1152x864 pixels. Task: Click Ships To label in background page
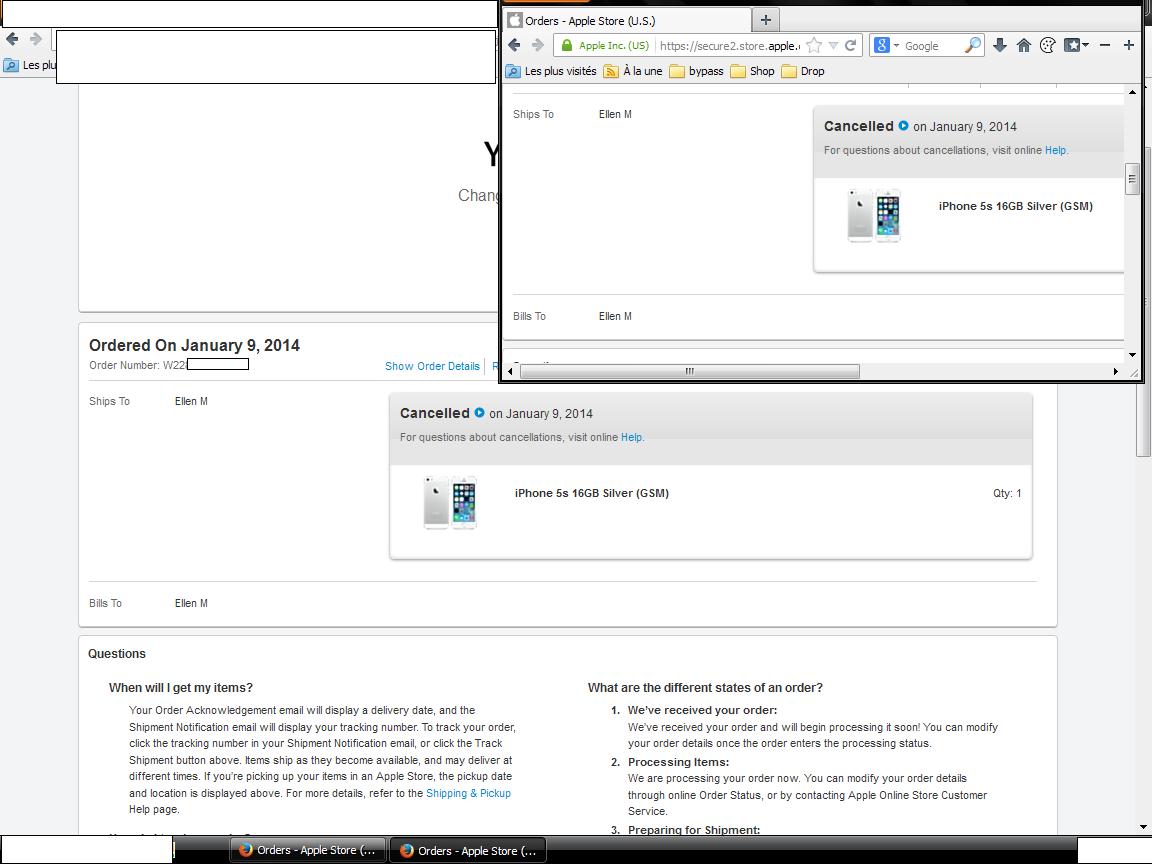(x=109, y=401)
